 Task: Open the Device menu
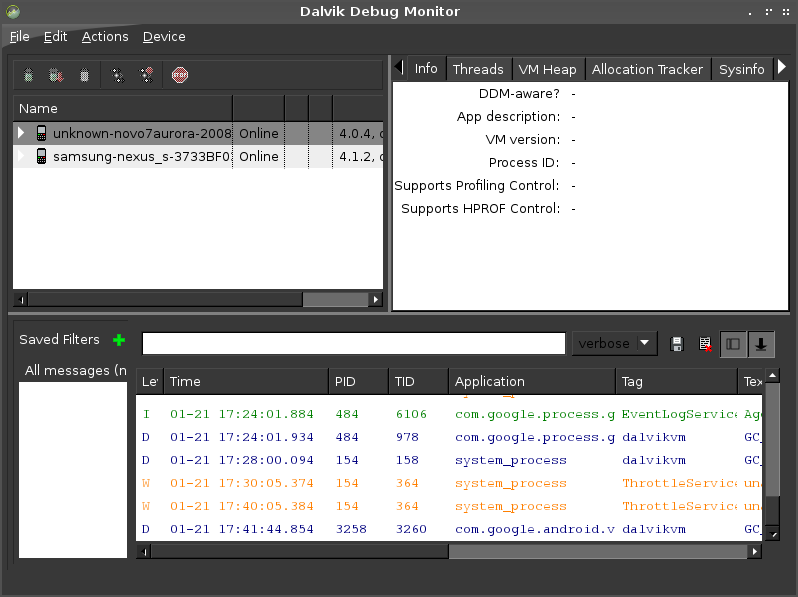click(164, 37)
